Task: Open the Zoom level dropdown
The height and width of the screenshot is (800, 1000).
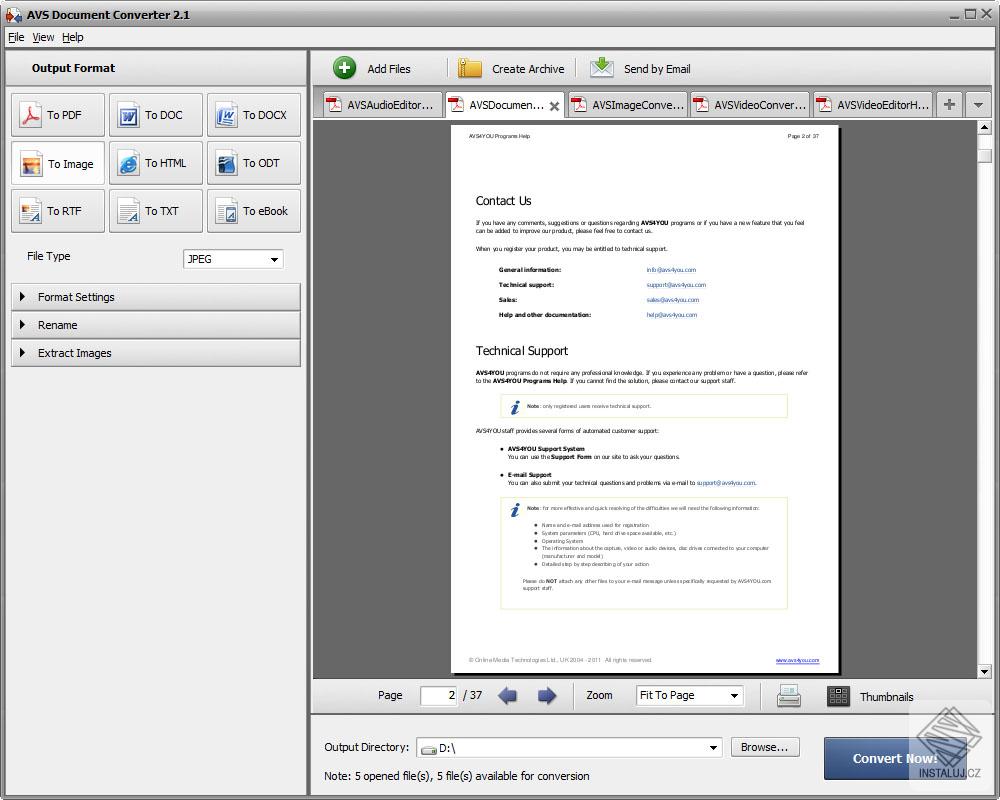Action: [x=689, y=695]
